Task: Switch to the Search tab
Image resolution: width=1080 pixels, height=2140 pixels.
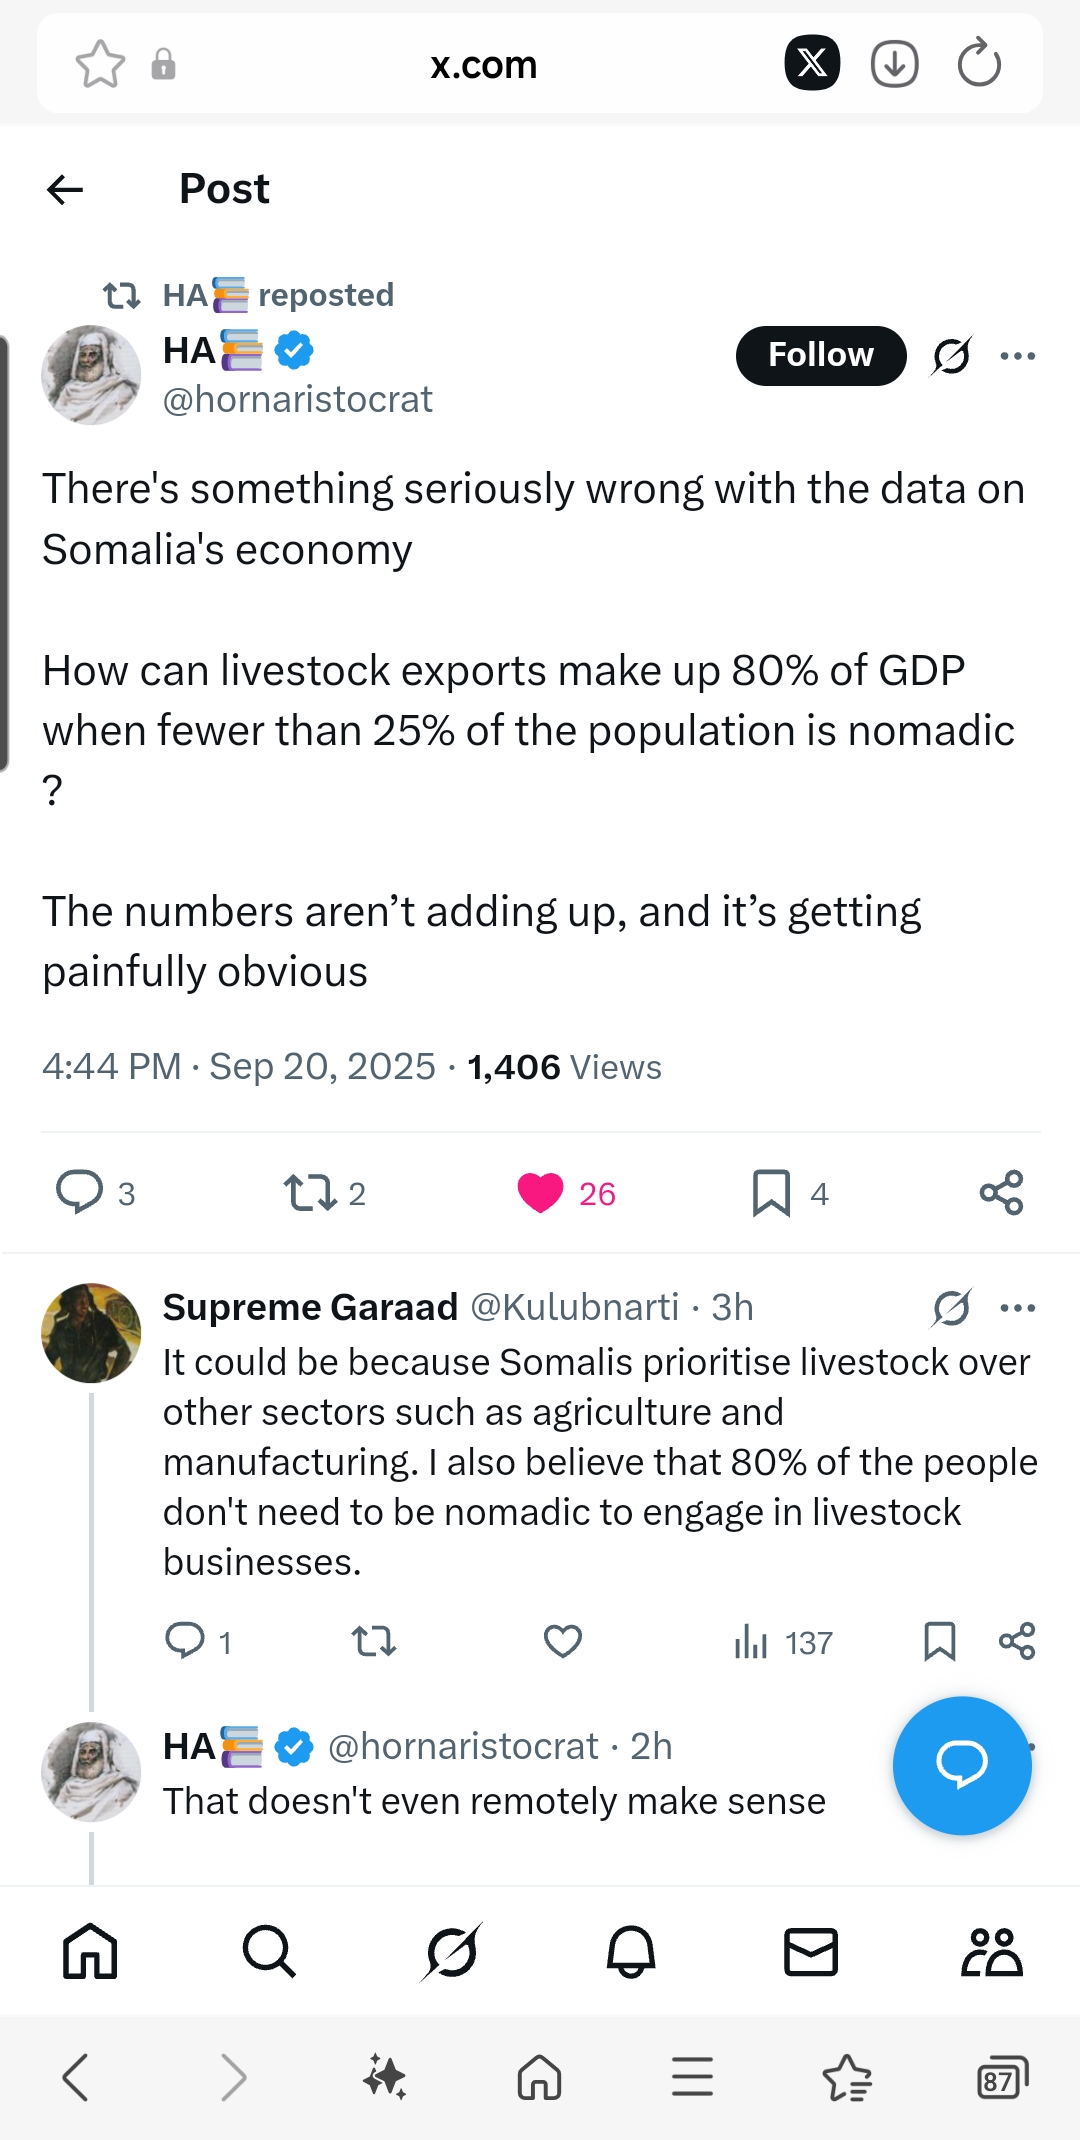Action: pyautogui.click(x=269, y=1952)
